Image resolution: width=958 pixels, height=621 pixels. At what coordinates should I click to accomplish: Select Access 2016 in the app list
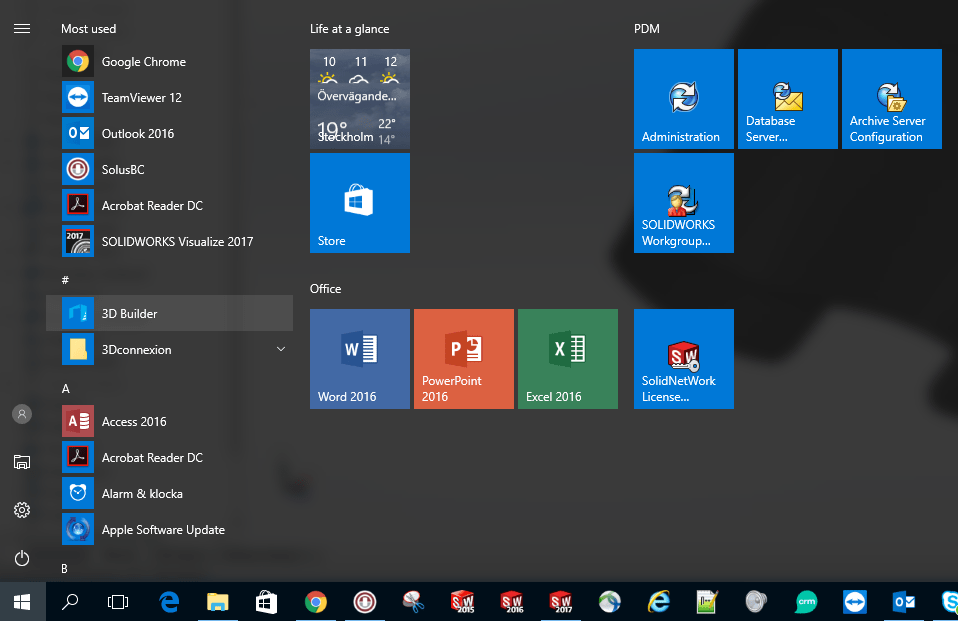pos(134,422)
